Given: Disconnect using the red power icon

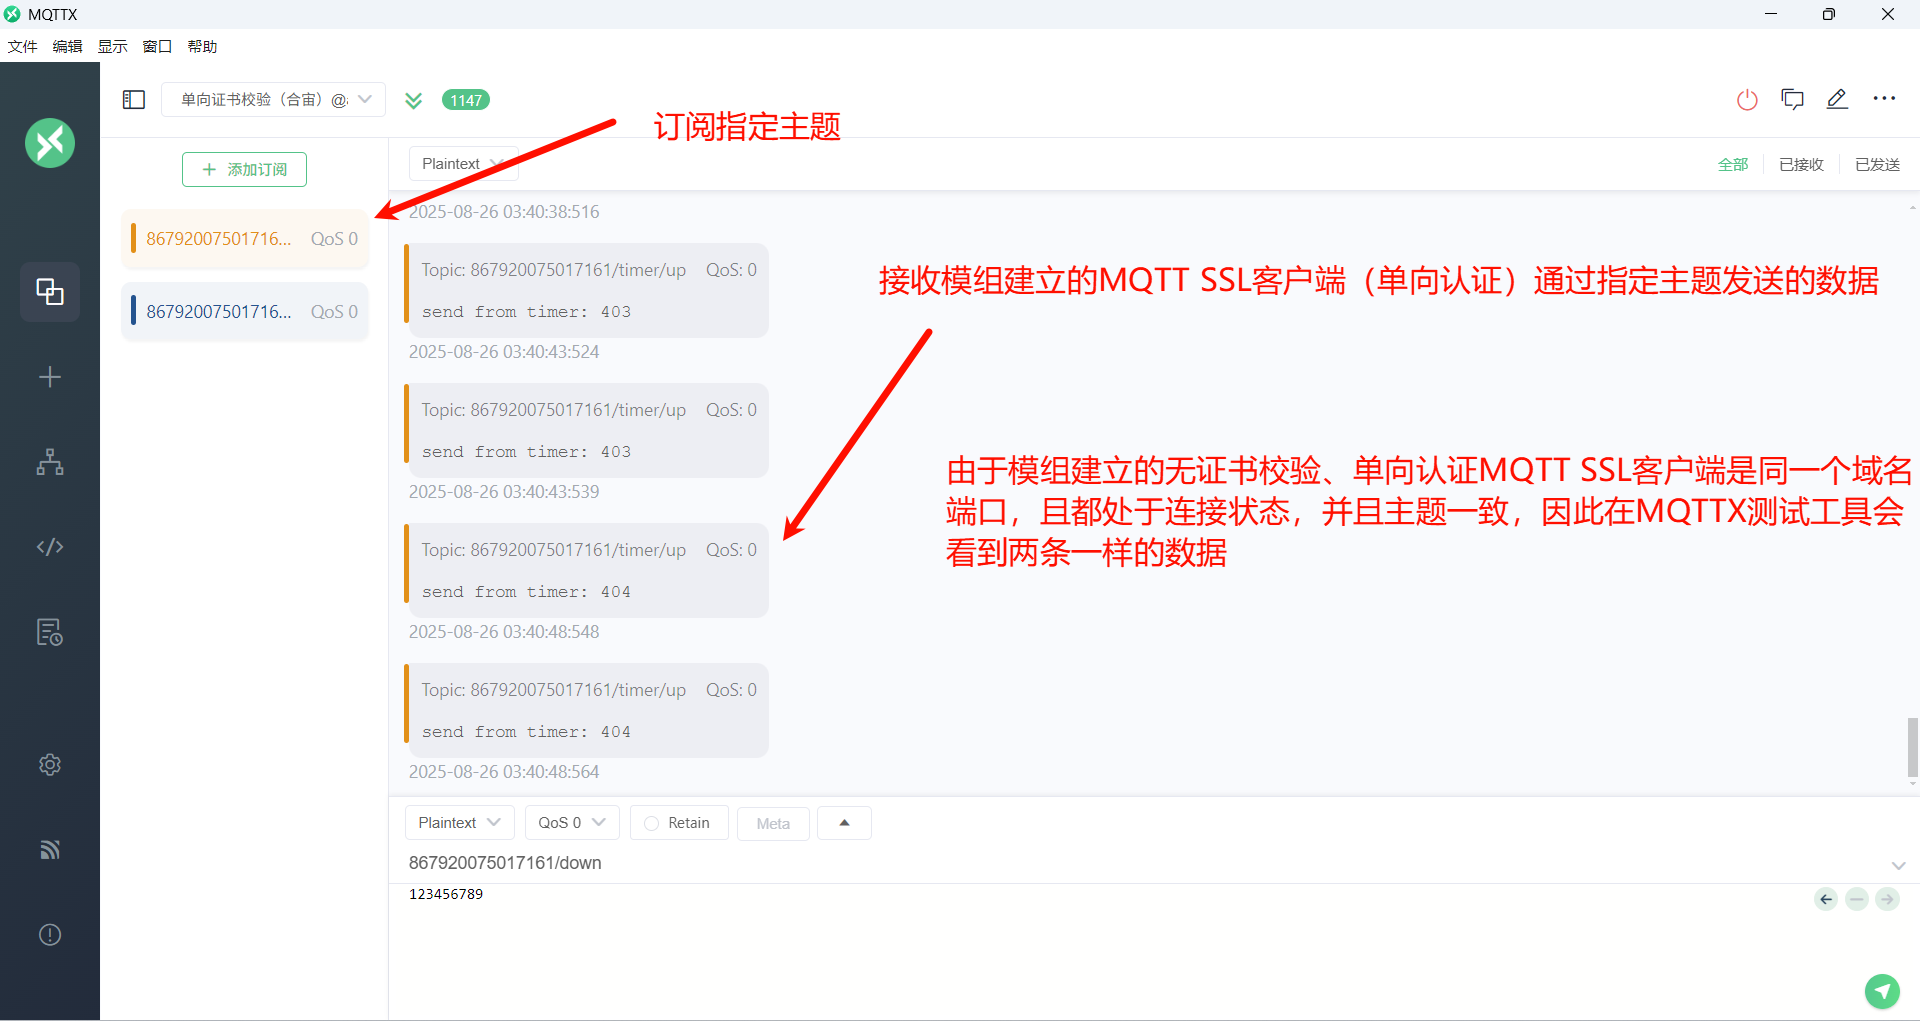Looking at the screenshot, I should 1747,100.
